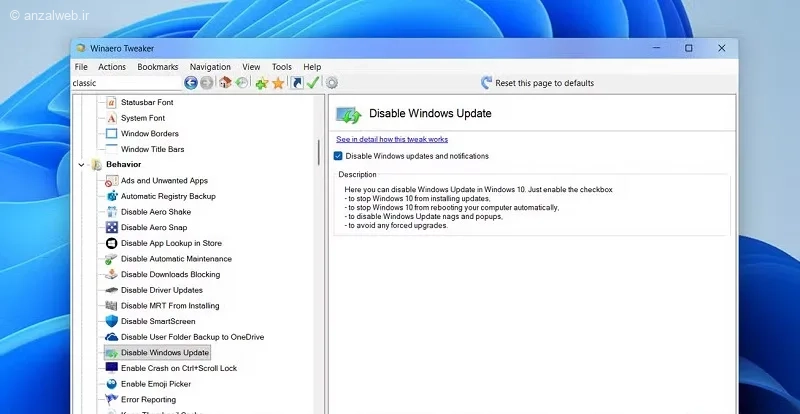The width and height of the screenshot is (800, 414).
Task: Open See in detail how this tweak works
Action: click(392, 139)
